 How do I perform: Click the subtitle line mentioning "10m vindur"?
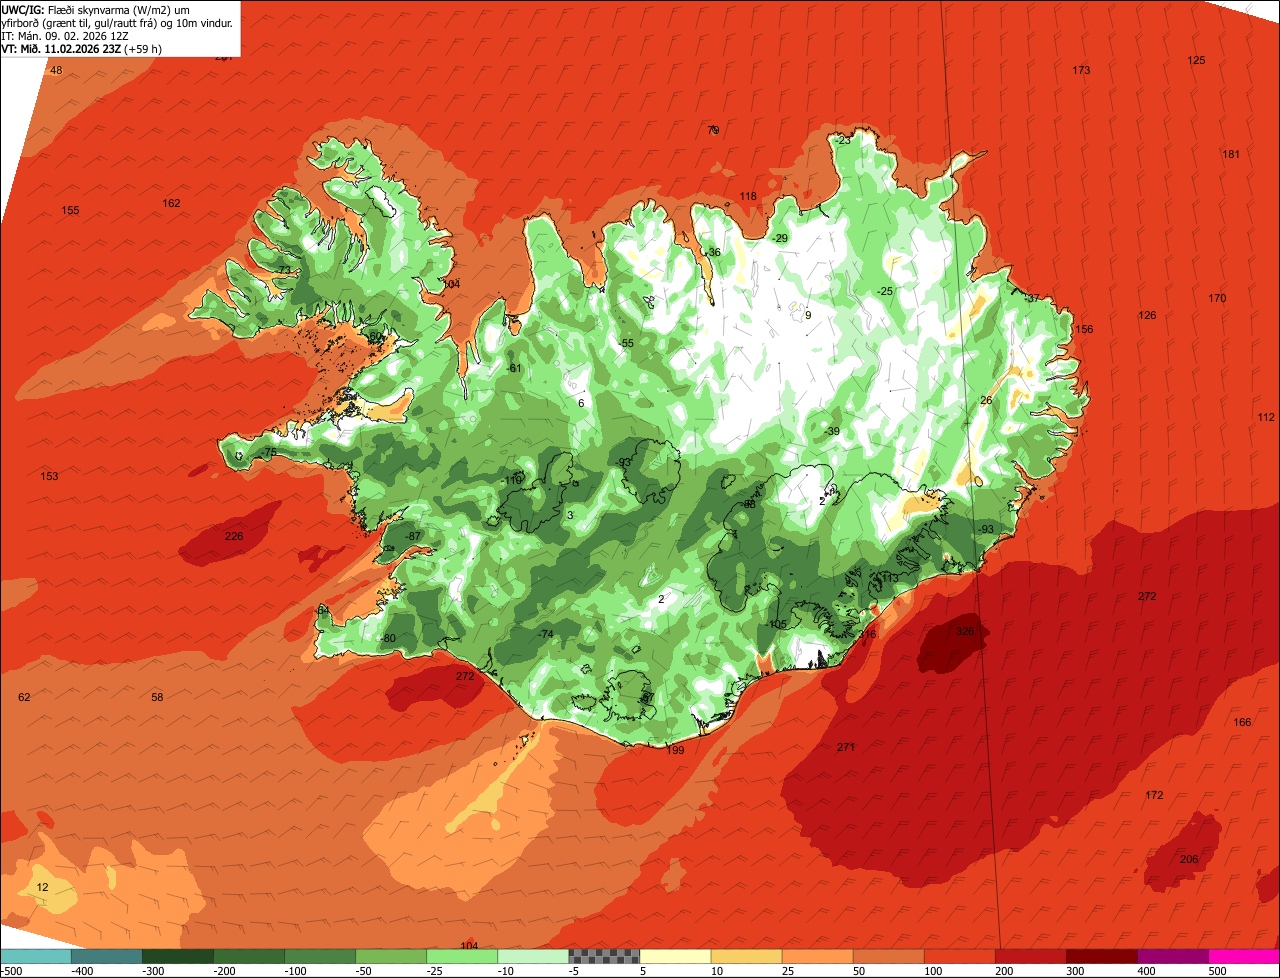pos(117,22)
